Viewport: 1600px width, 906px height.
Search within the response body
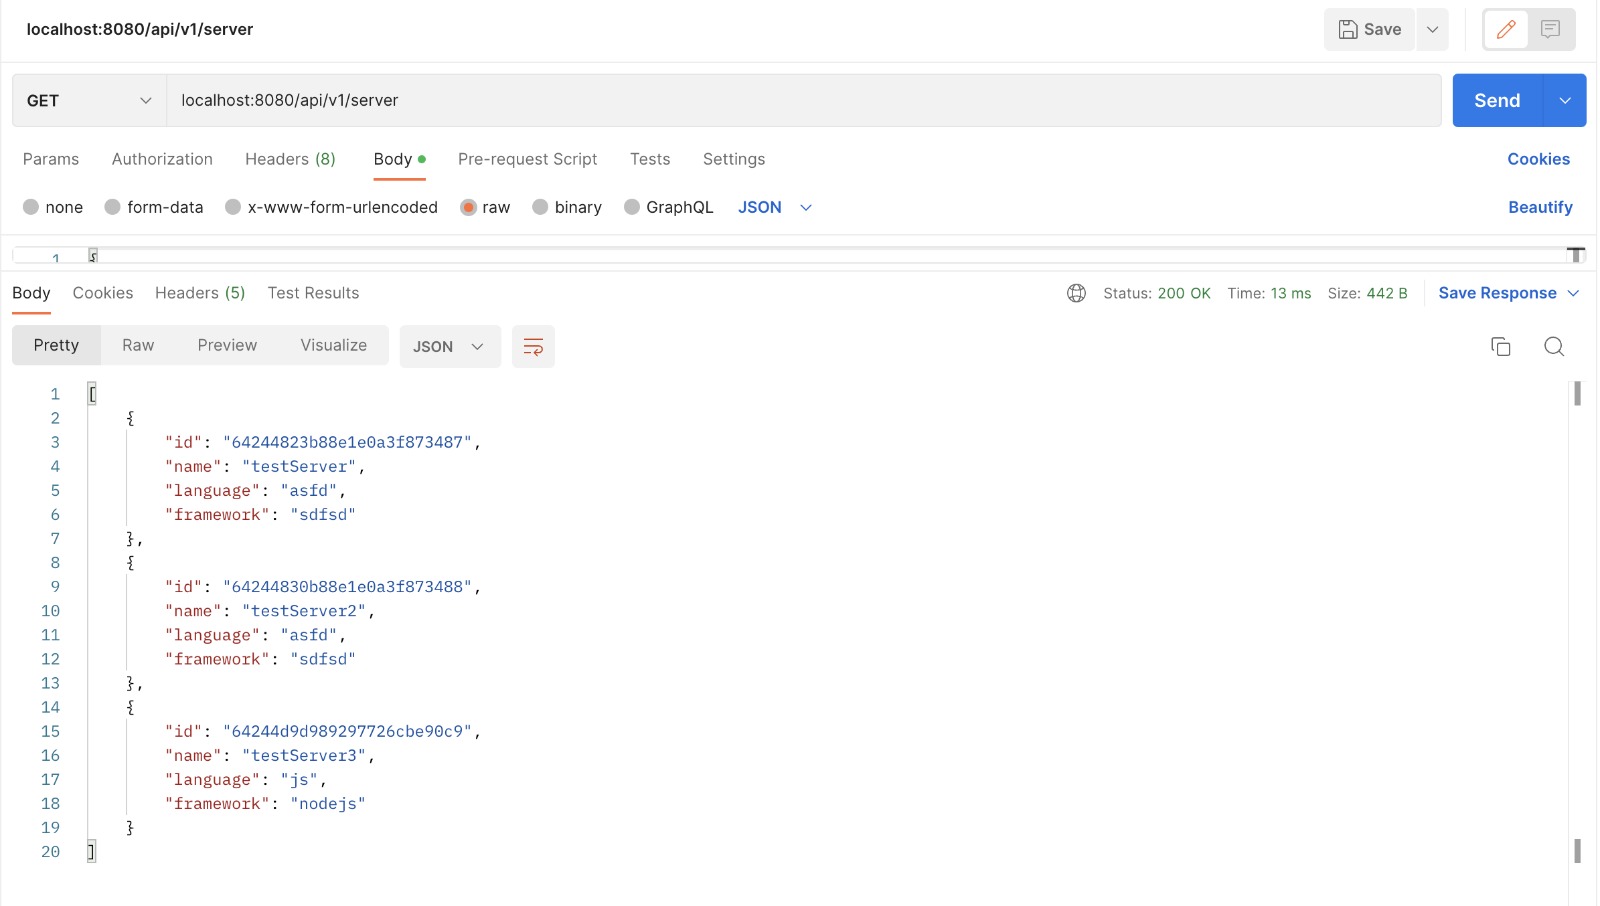[1554, 346]
